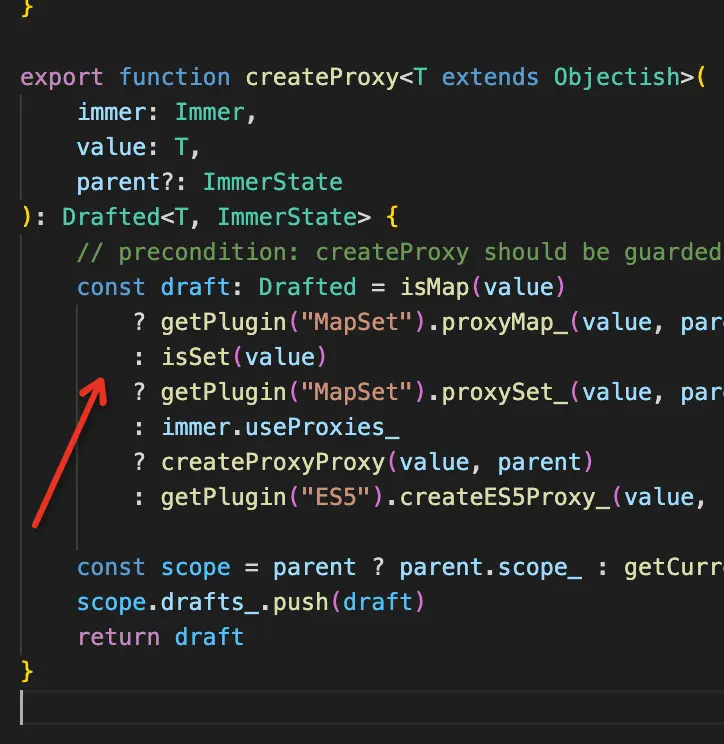This screenshot has width=724, height=744.
Task: Click the scope variable declaration
Action: [x=195, y=567]
